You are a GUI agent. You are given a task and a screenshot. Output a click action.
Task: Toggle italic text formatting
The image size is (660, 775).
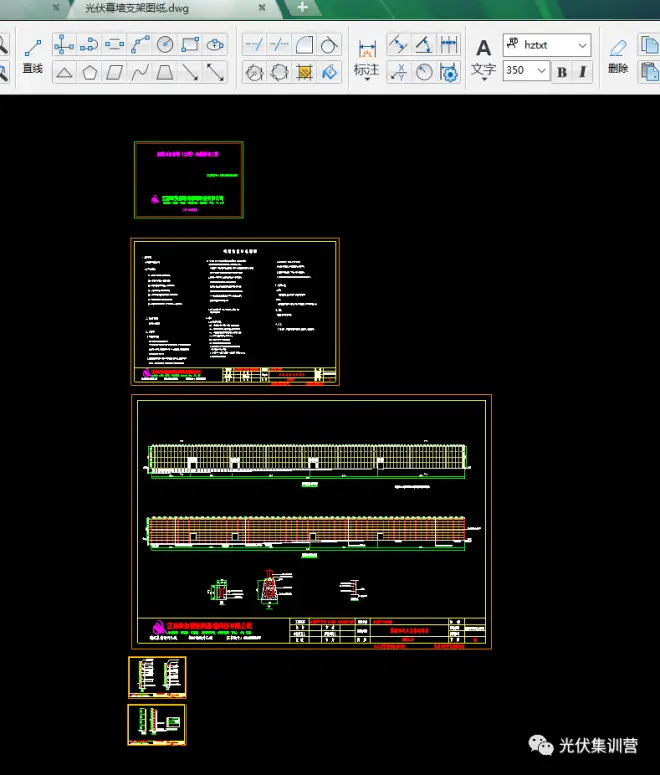click(583, 72)
